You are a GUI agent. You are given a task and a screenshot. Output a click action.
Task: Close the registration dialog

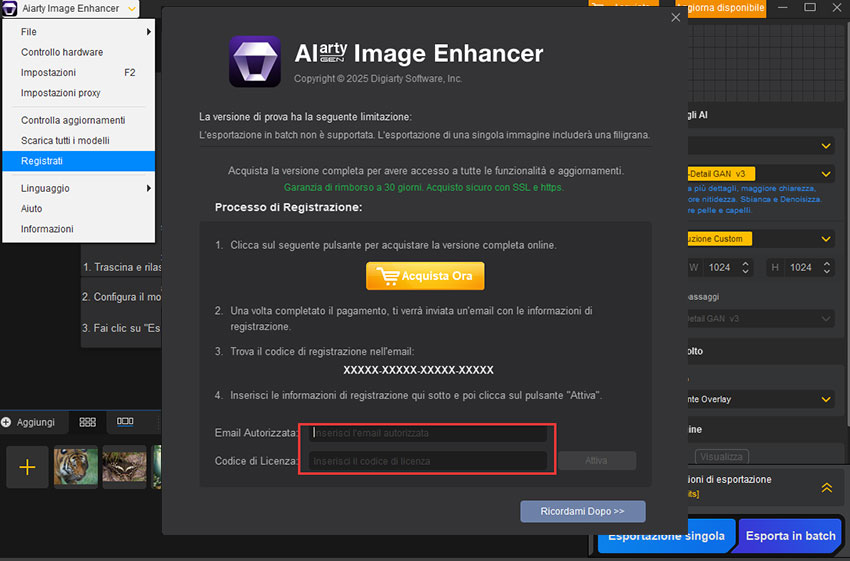(675, 17)
